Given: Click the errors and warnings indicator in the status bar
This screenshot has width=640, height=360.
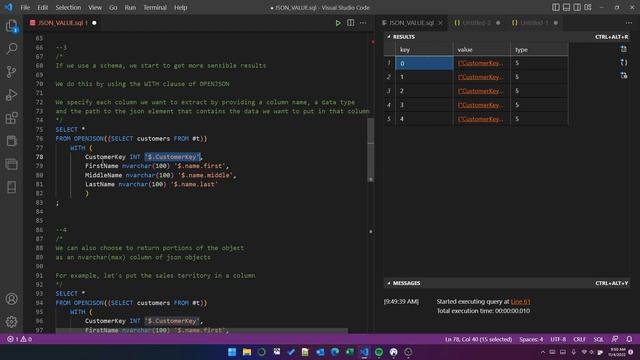Looking at the screenshot, I should point(19,339).
